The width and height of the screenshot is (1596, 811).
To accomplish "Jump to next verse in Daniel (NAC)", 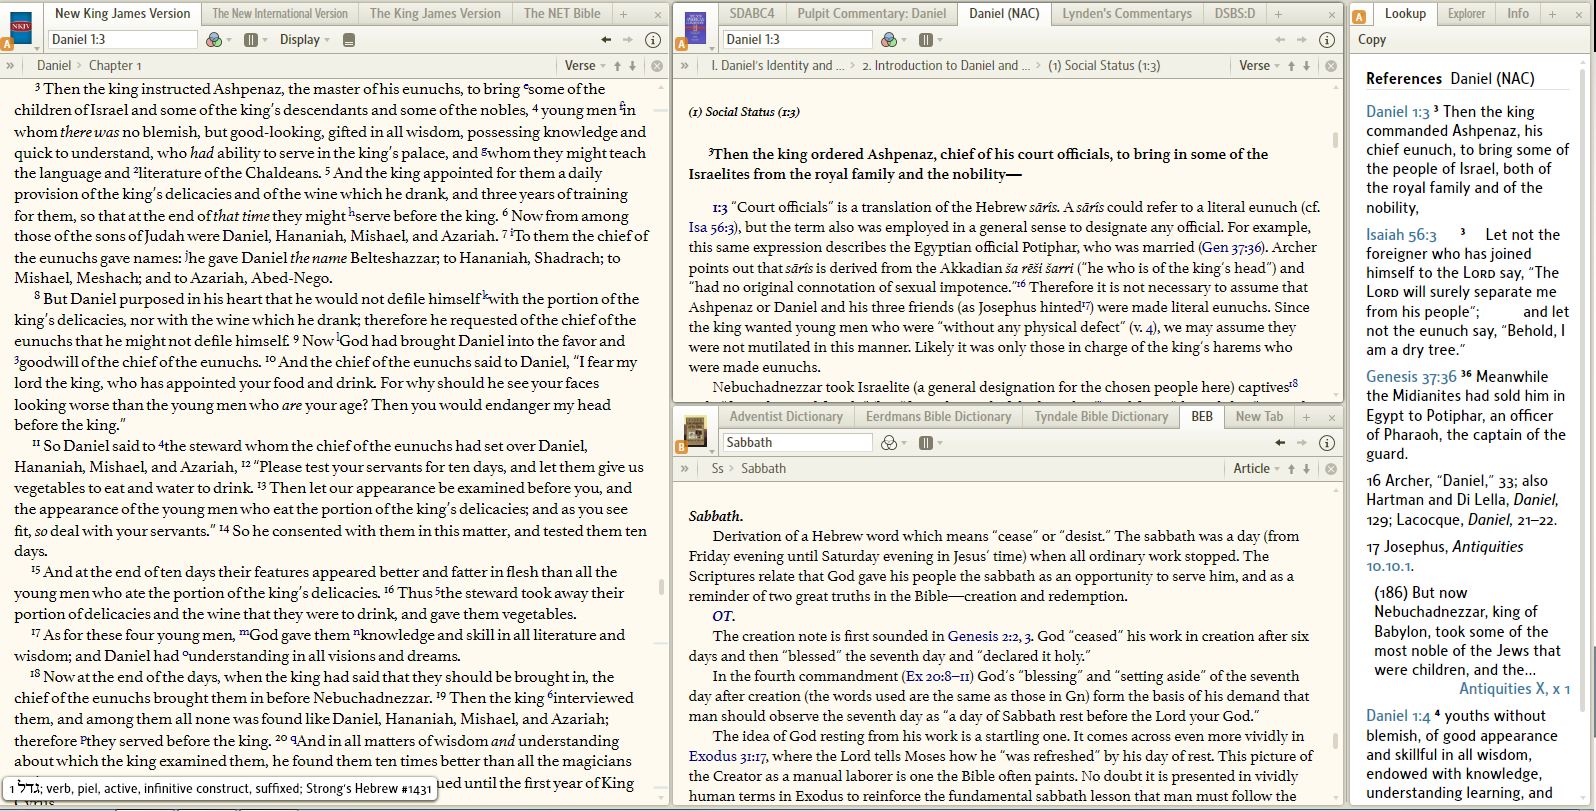I will [x=1307, y=66].
